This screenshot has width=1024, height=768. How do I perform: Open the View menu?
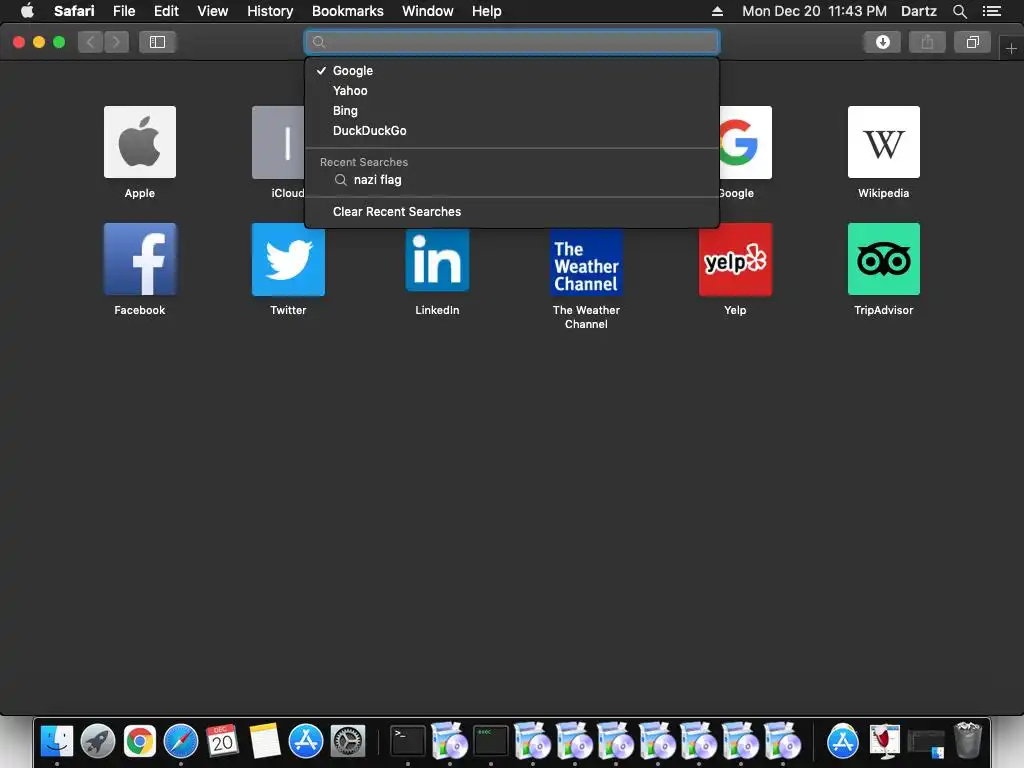(x=212, y=11)
